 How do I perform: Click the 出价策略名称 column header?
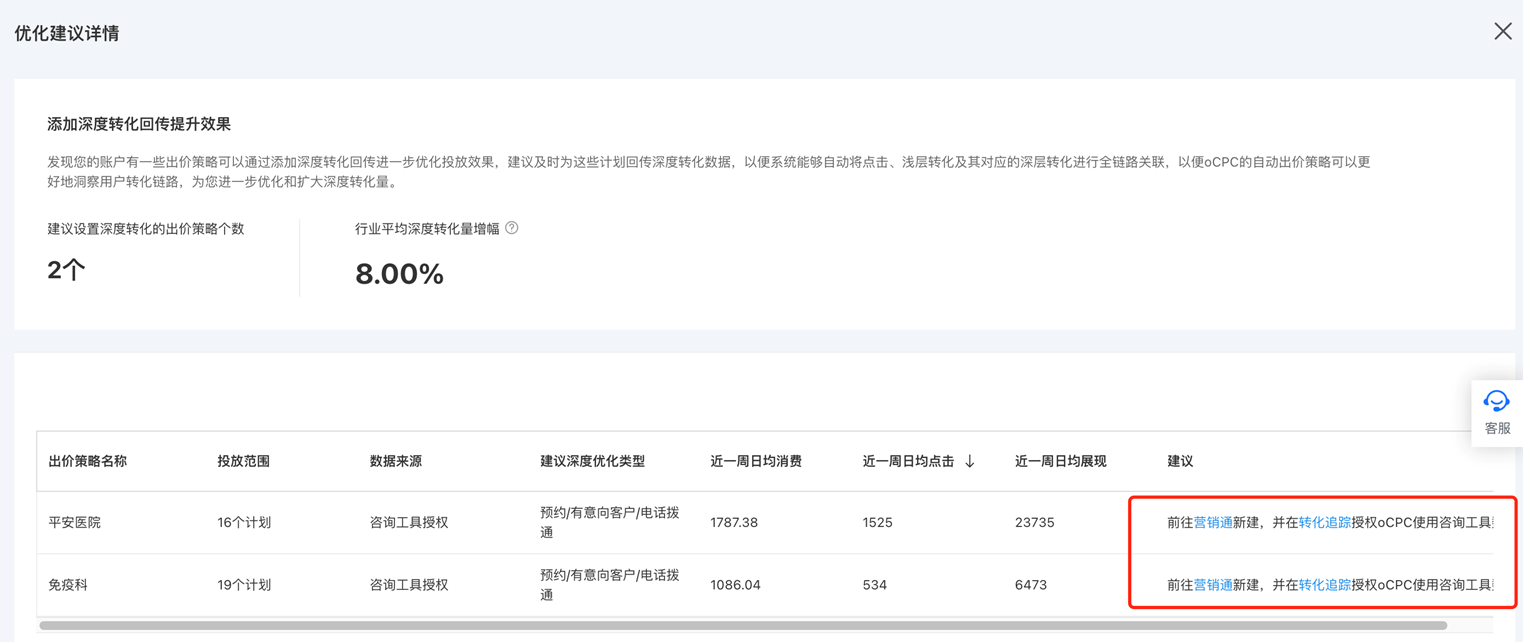88,461
